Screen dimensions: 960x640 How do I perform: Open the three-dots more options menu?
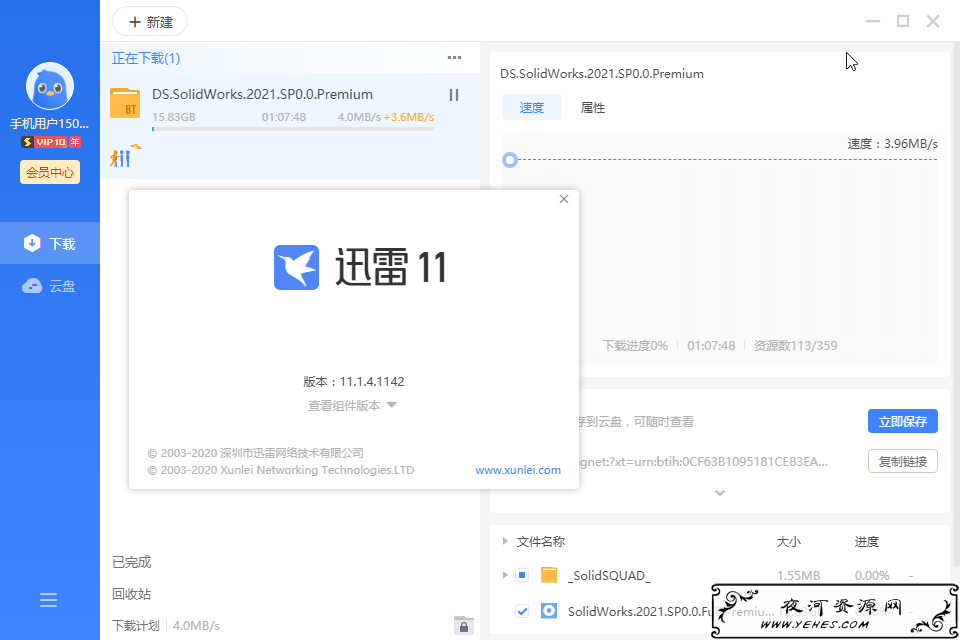coord(454,58)
